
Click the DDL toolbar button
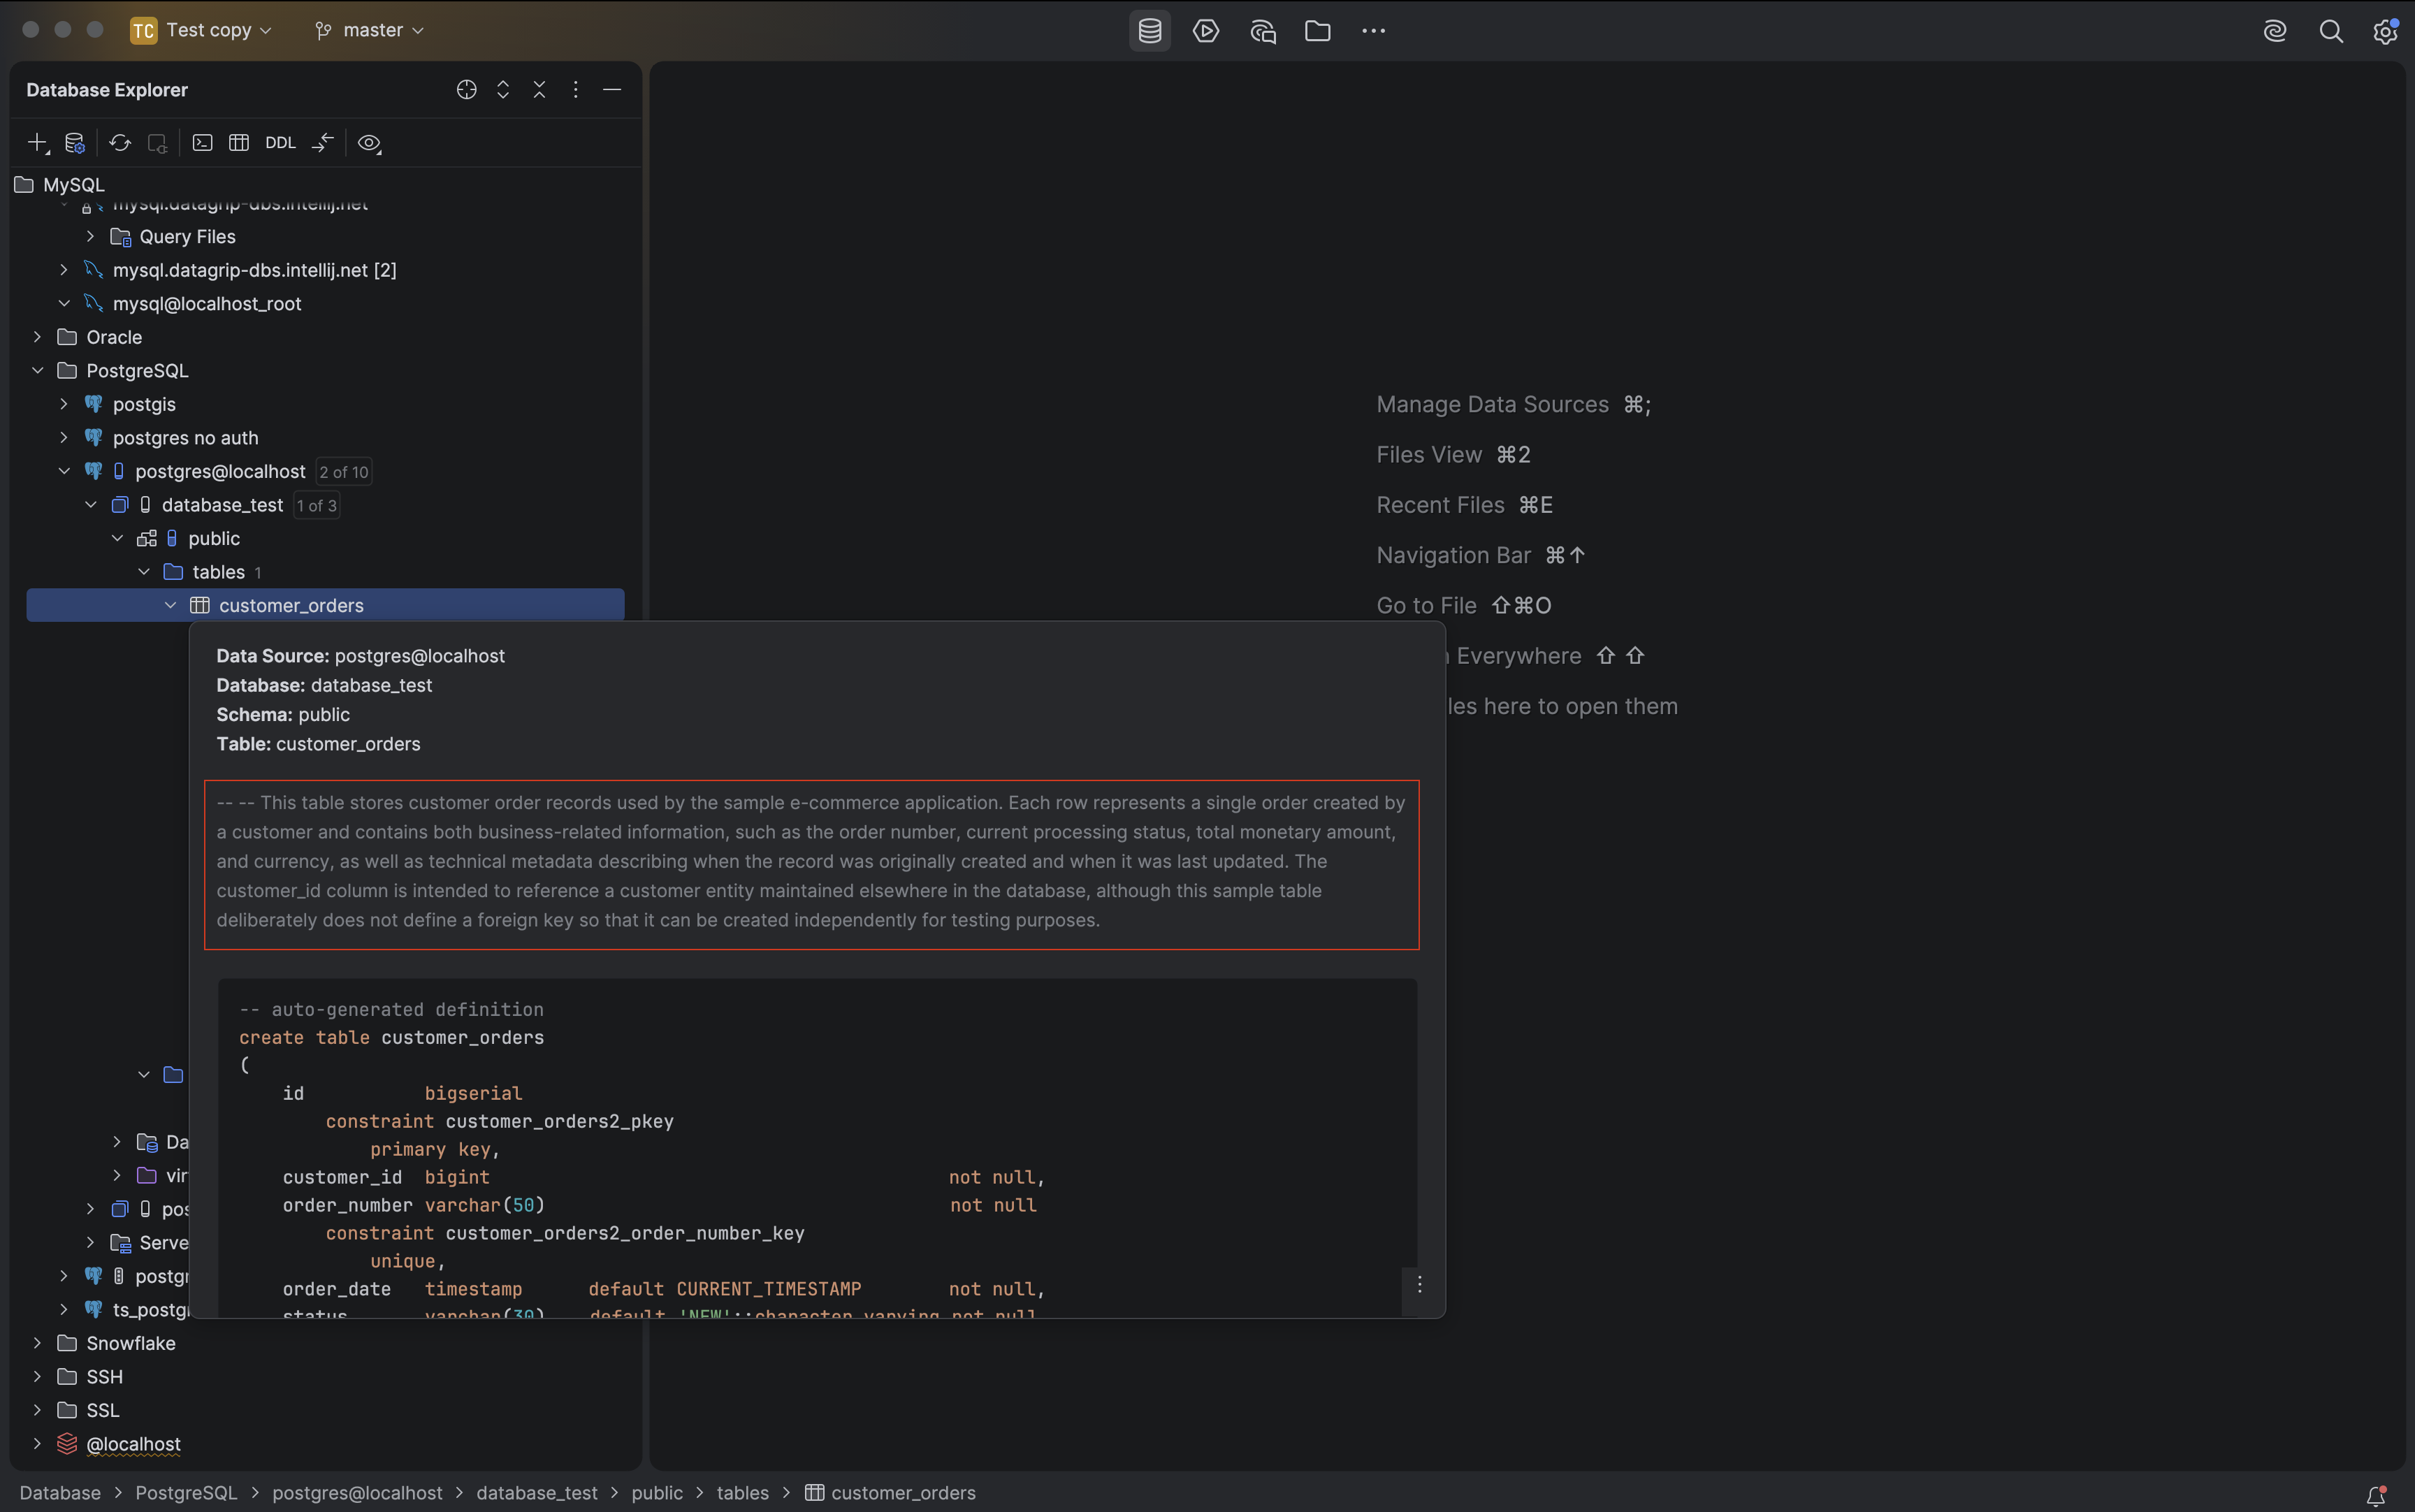(280, 143)
